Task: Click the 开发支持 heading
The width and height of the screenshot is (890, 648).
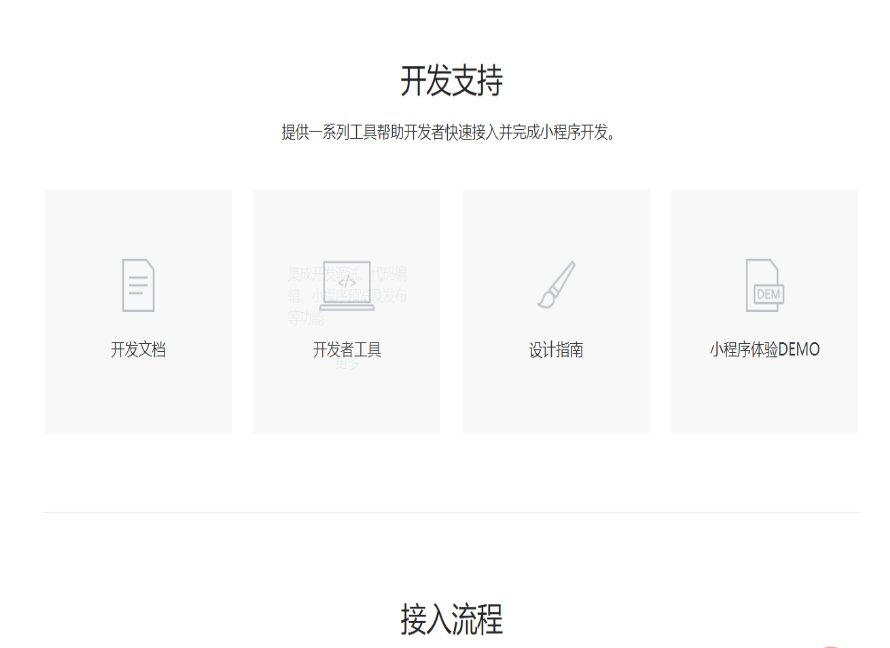Action: tap(452, 81)
